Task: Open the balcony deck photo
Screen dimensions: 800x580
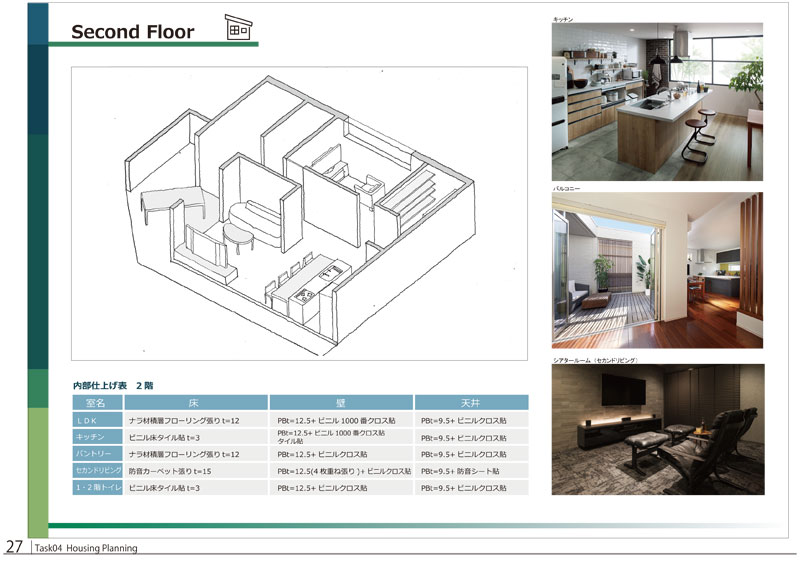Action: [x=657, y=270]
